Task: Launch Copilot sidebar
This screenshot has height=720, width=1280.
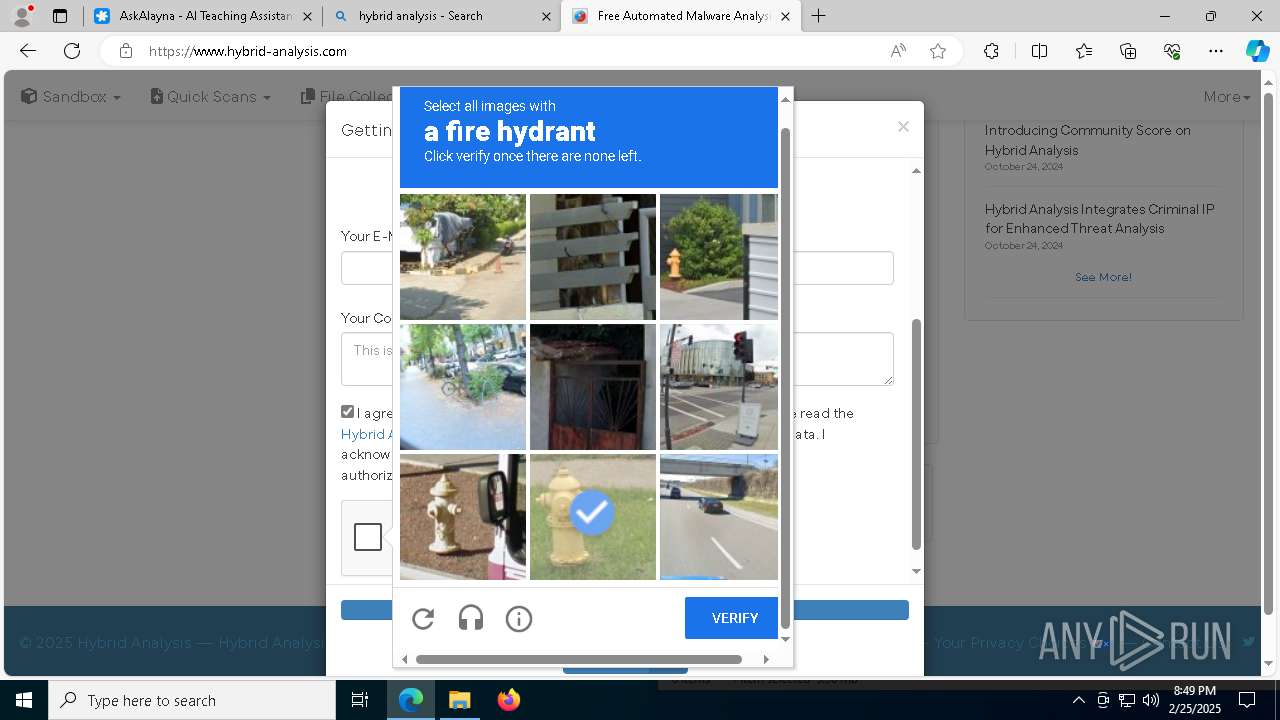Action: (1257, 51)
